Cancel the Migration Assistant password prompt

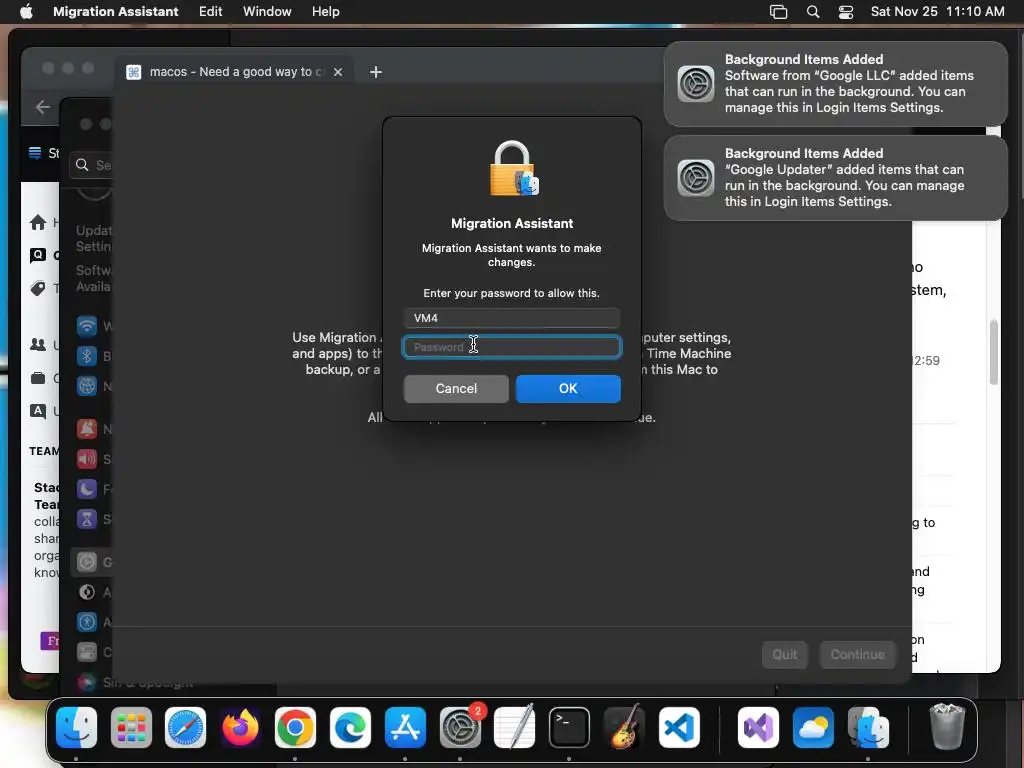pyautogui.click(x=456, y=389)
